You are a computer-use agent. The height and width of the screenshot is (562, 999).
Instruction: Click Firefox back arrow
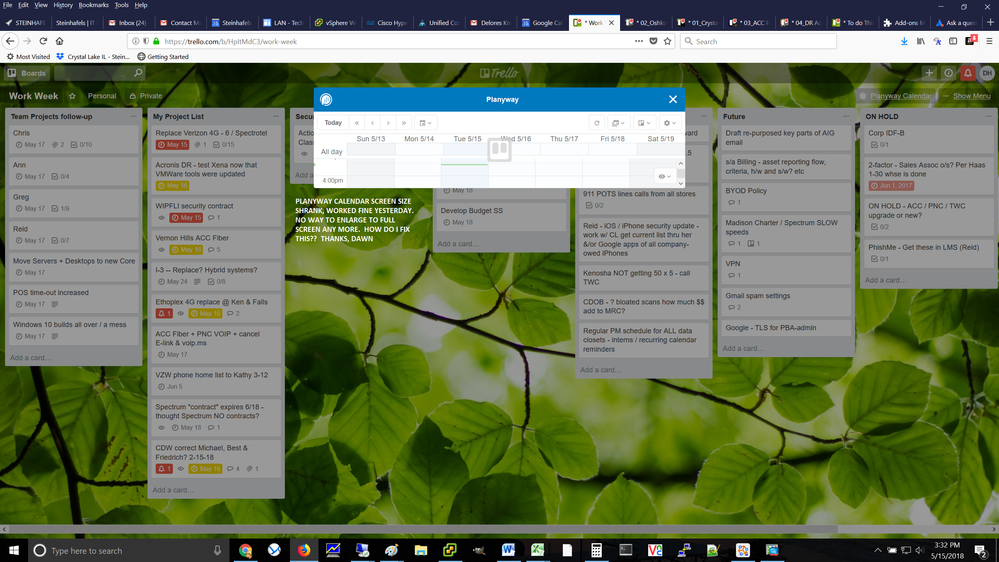[10, 41]
